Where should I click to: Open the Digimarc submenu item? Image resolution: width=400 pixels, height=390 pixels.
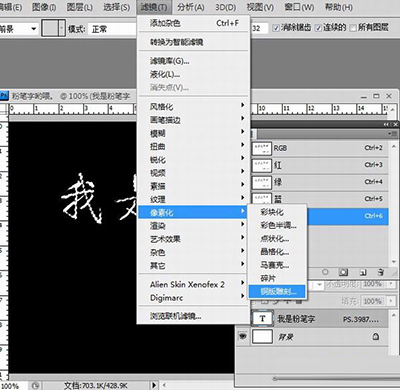[x=193, y=298]
